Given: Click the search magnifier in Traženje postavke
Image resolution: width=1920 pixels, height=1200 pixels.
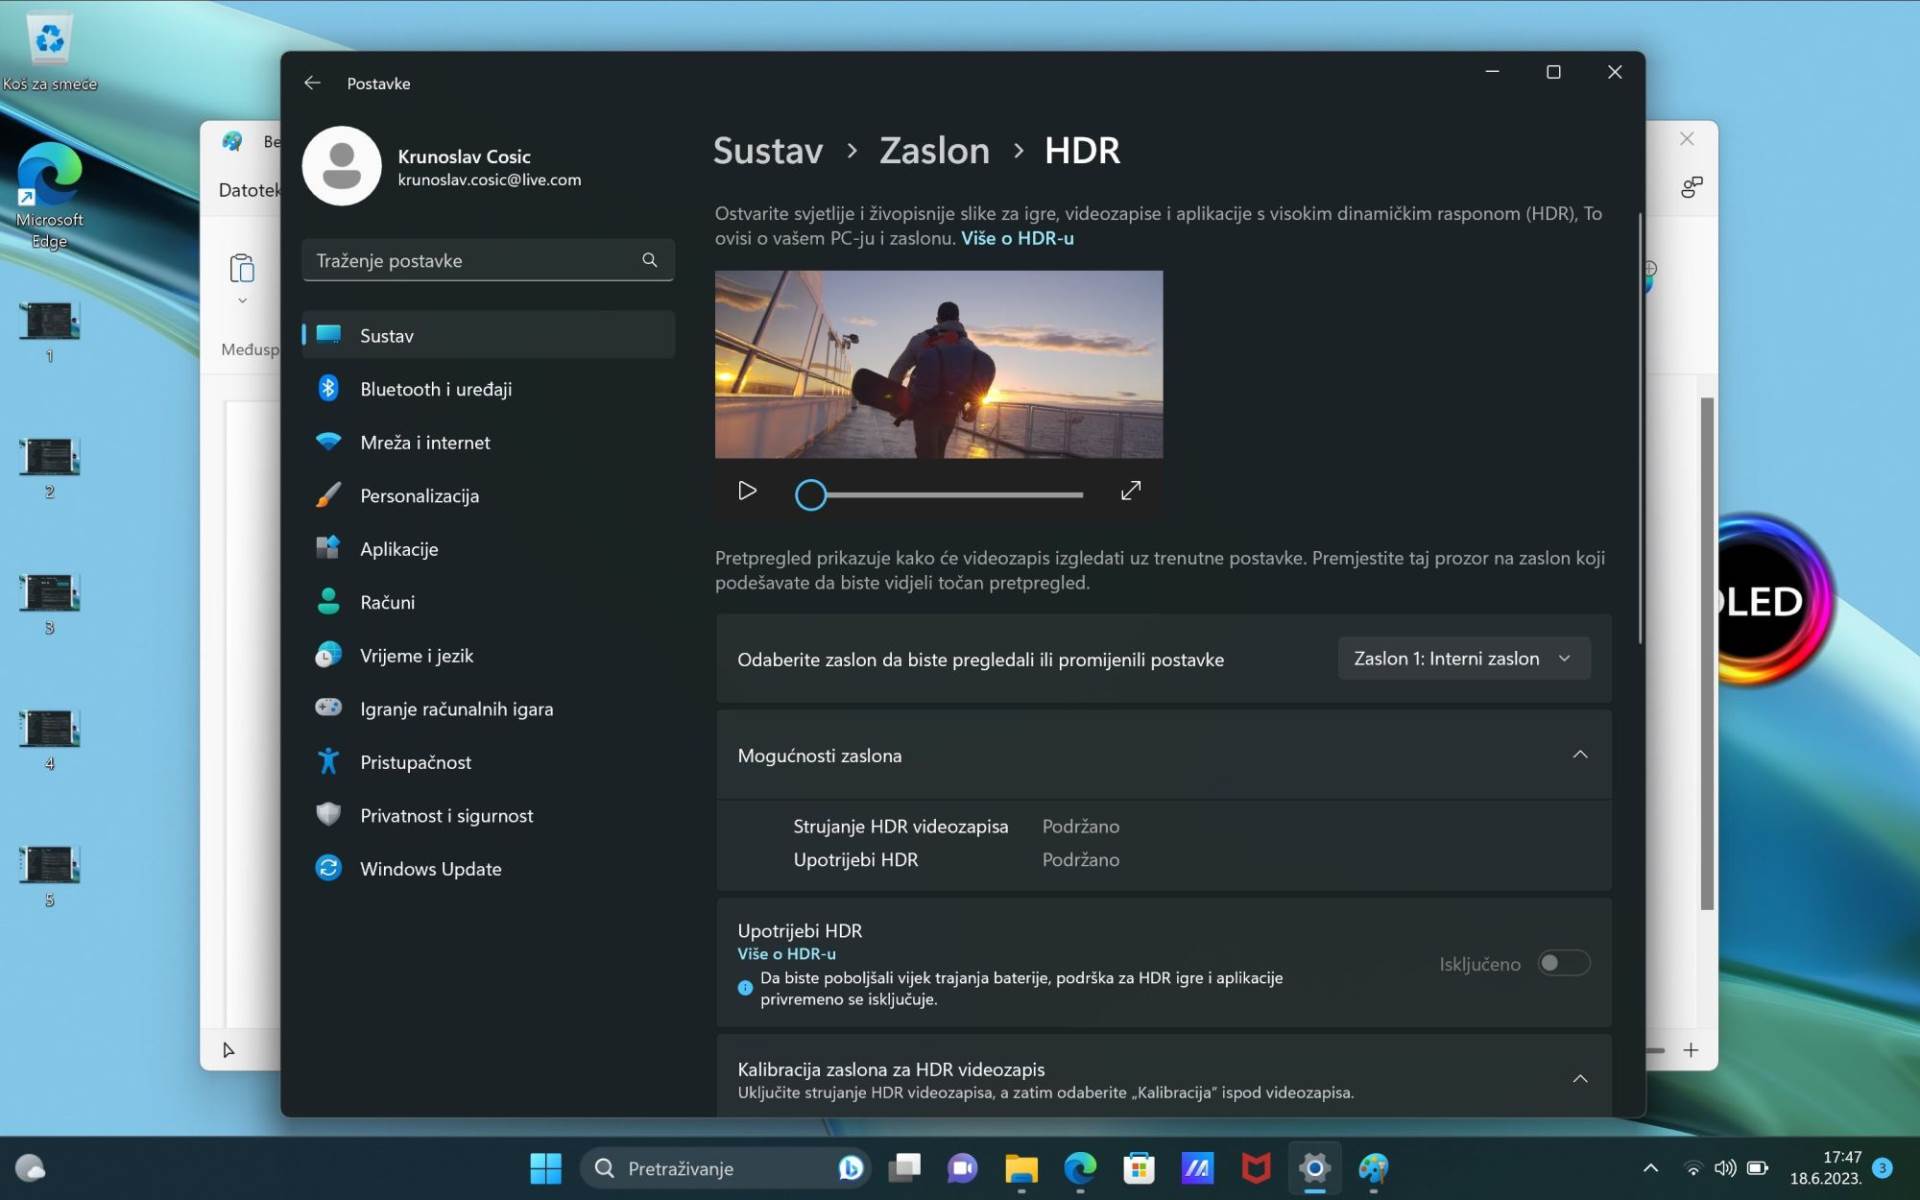Looking at the screenshot, I should click(650, 260).
